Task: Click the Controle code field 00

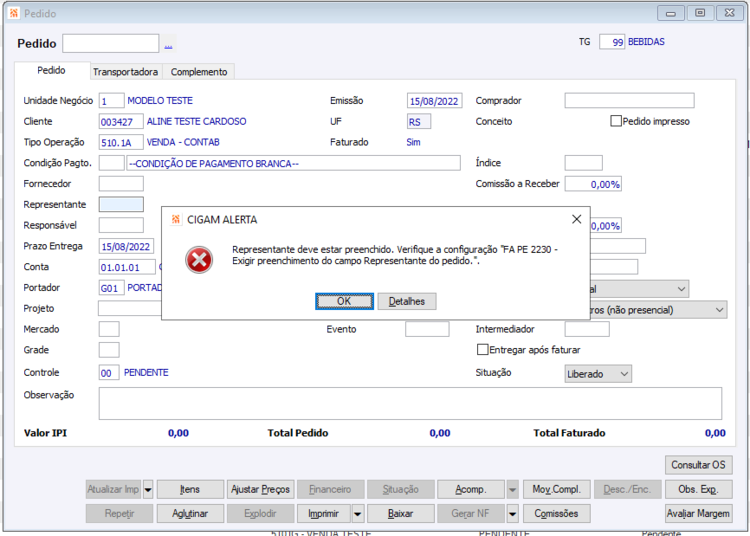Action: coord(109,372)
